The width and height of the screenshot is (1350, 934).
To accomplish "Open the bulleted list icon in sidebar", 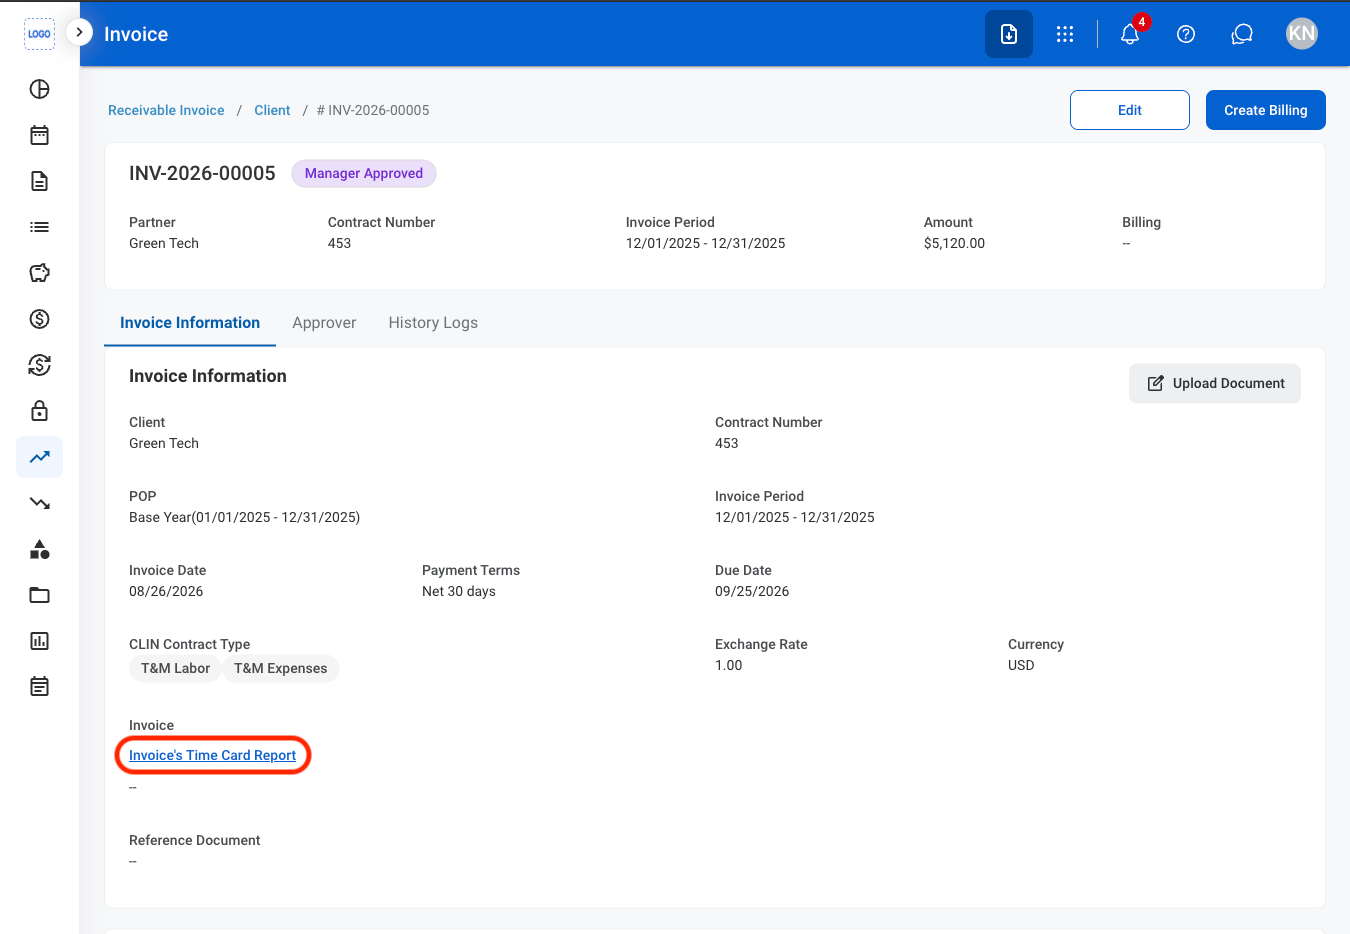I will [40, 227].
